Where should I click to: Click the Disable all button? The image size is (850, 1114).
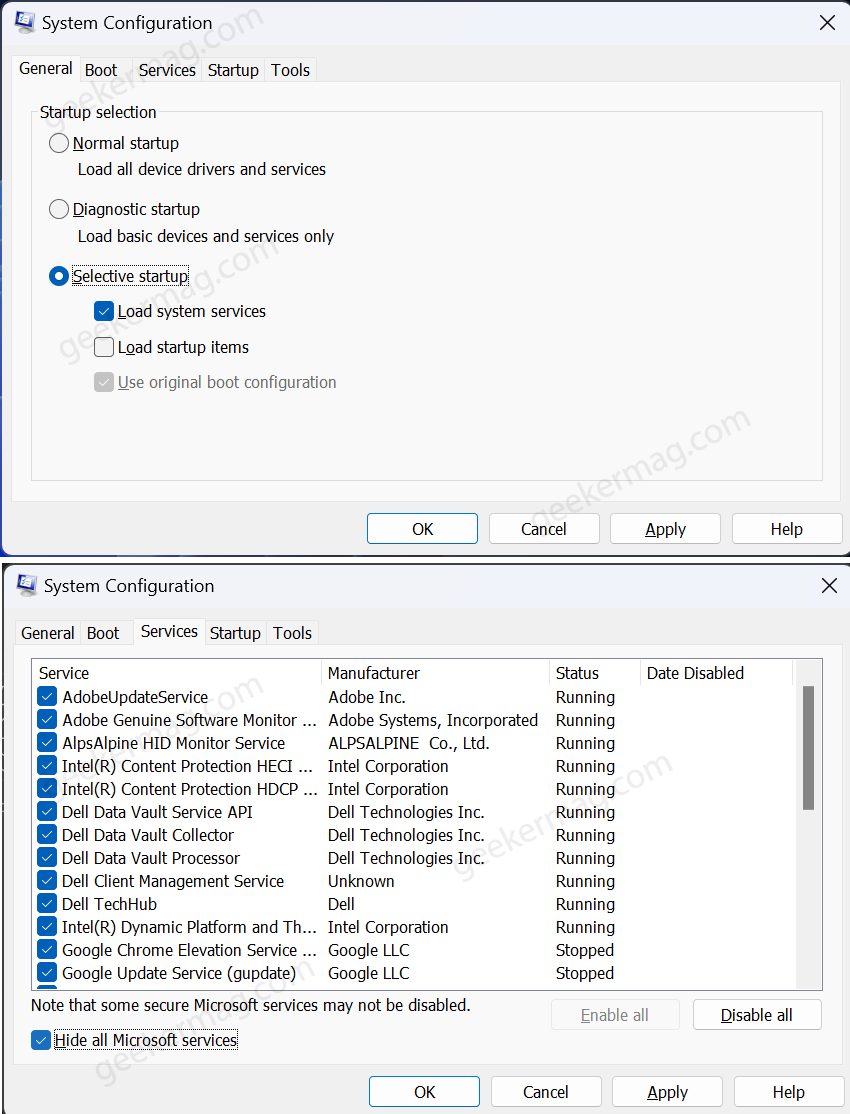click(x=757, y=1014)
